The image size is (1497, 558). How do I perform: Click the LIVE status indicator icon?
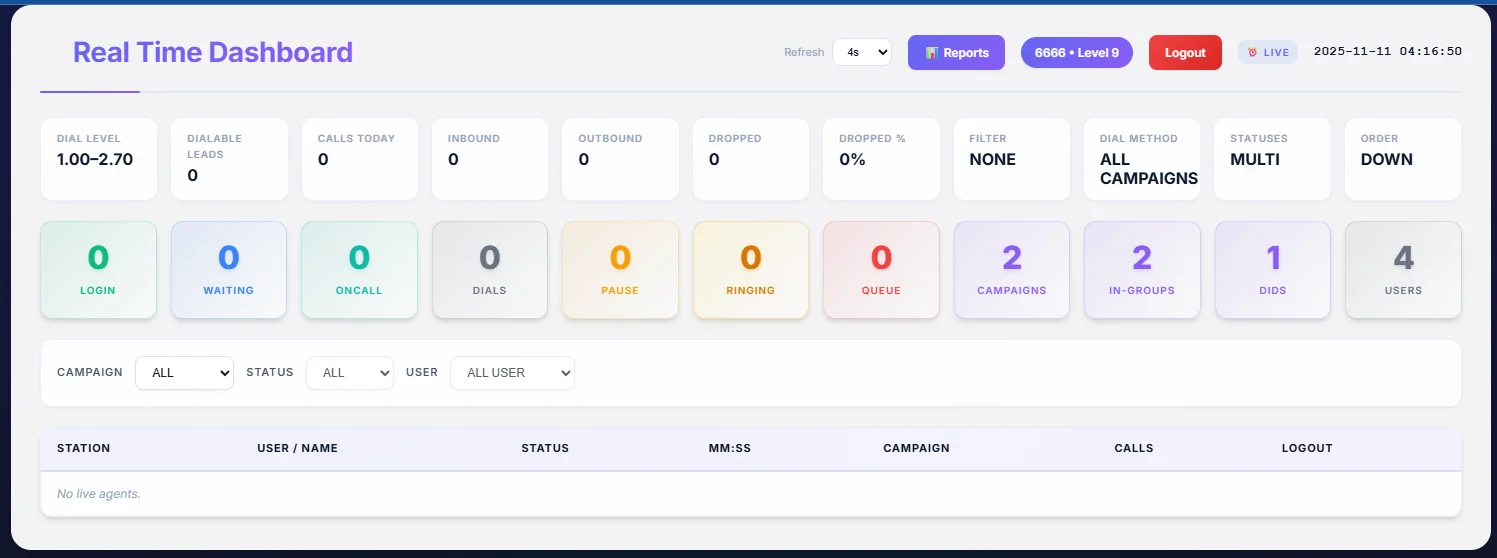pos(1252,53)
